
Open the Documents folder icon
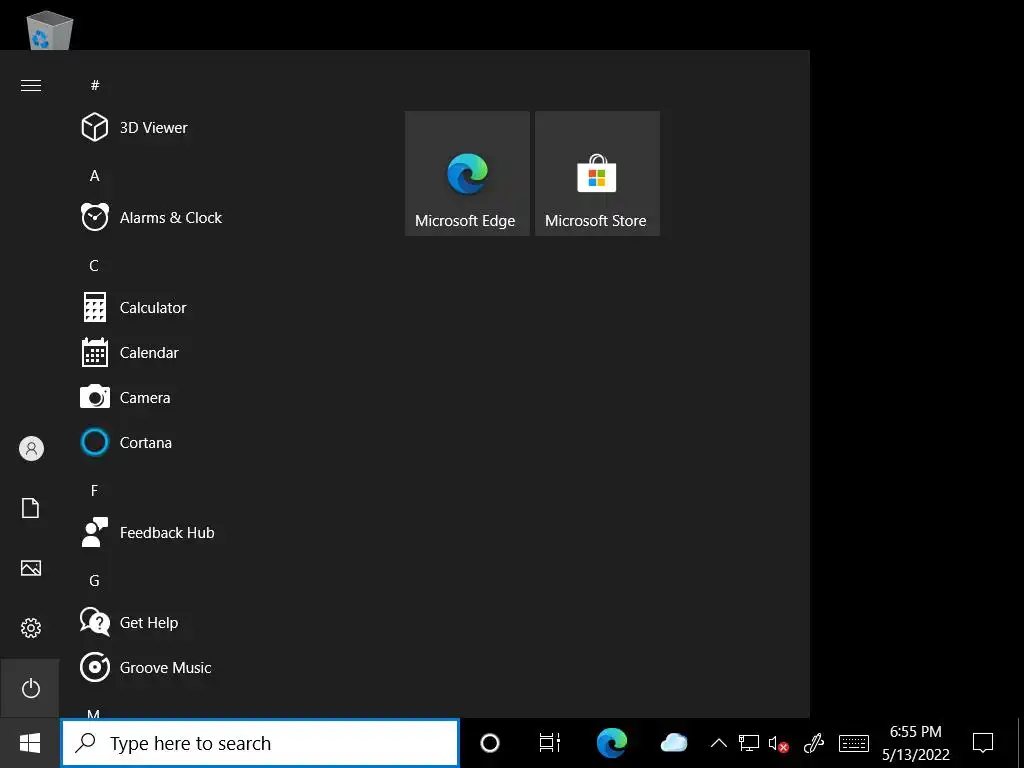click(x=31, y=508)
